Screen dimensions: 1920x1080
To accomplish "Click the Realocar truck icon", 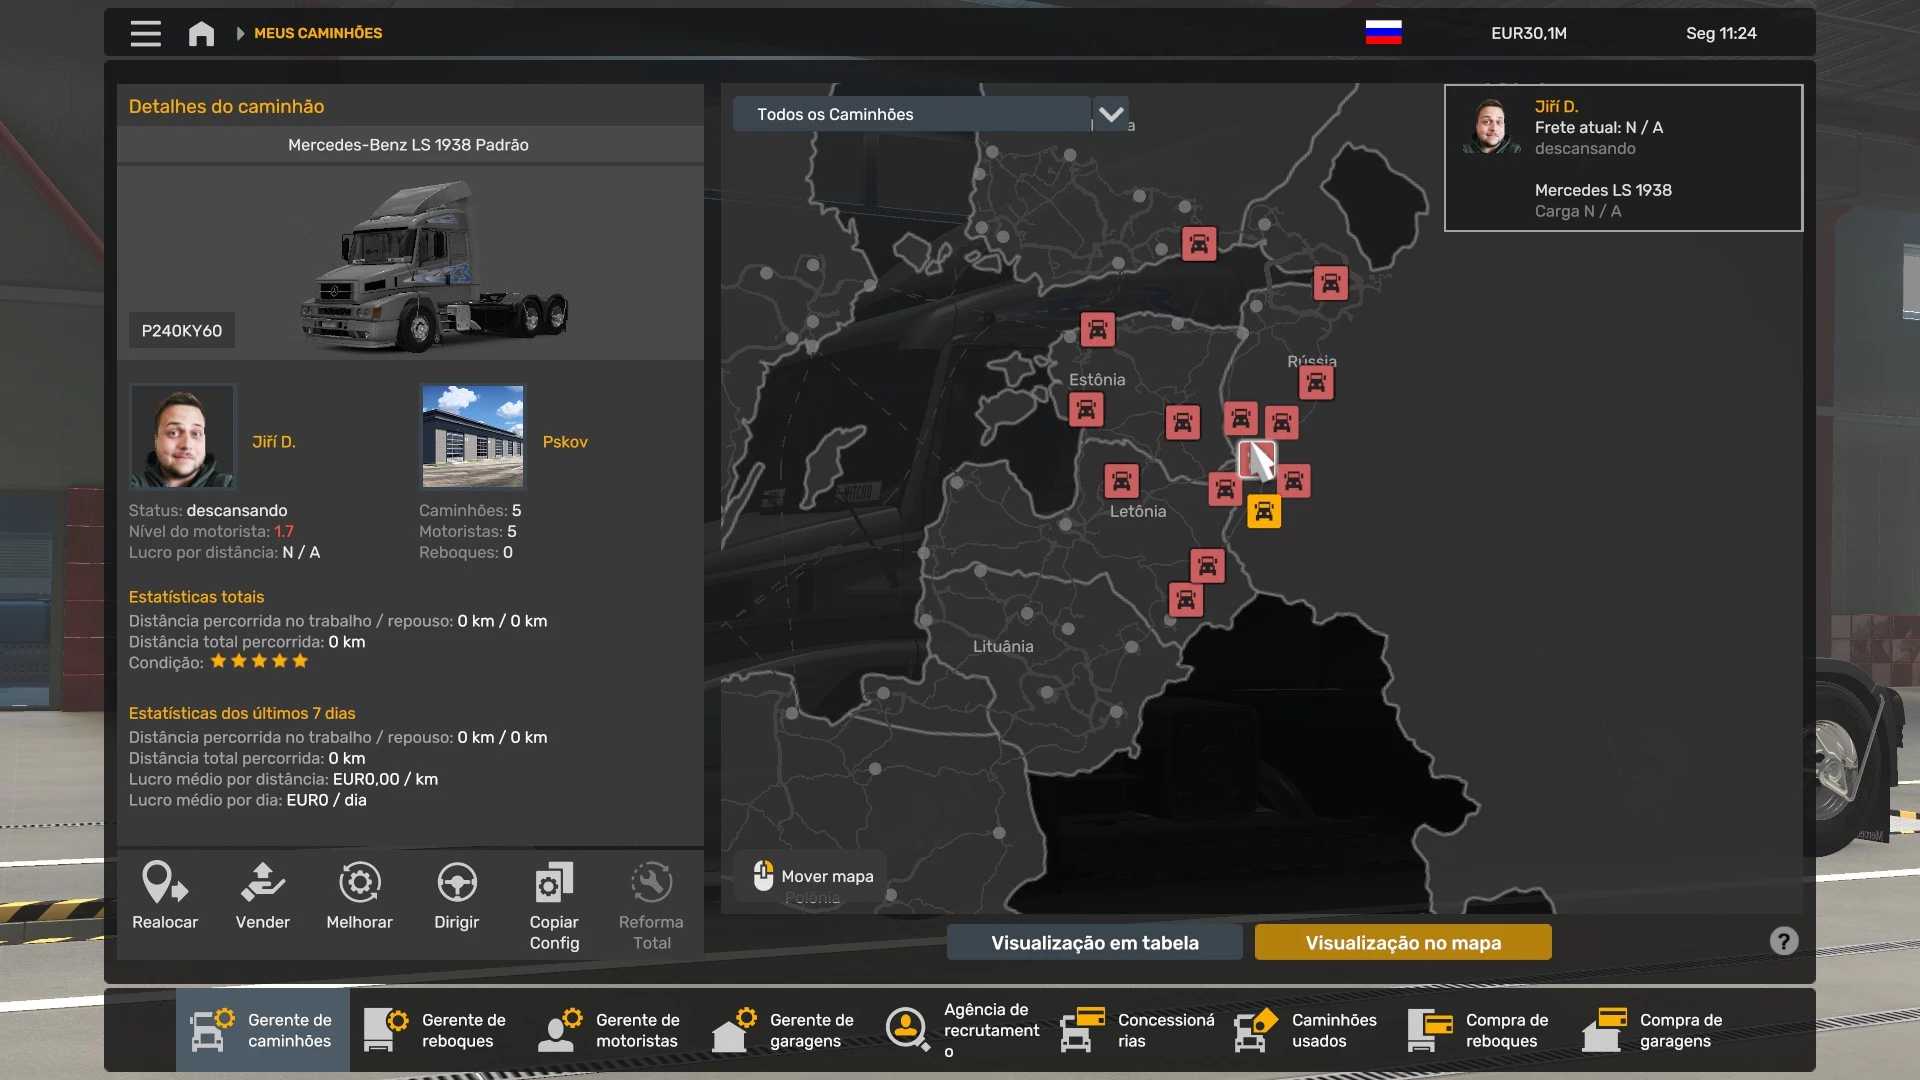I will [165, 884].
